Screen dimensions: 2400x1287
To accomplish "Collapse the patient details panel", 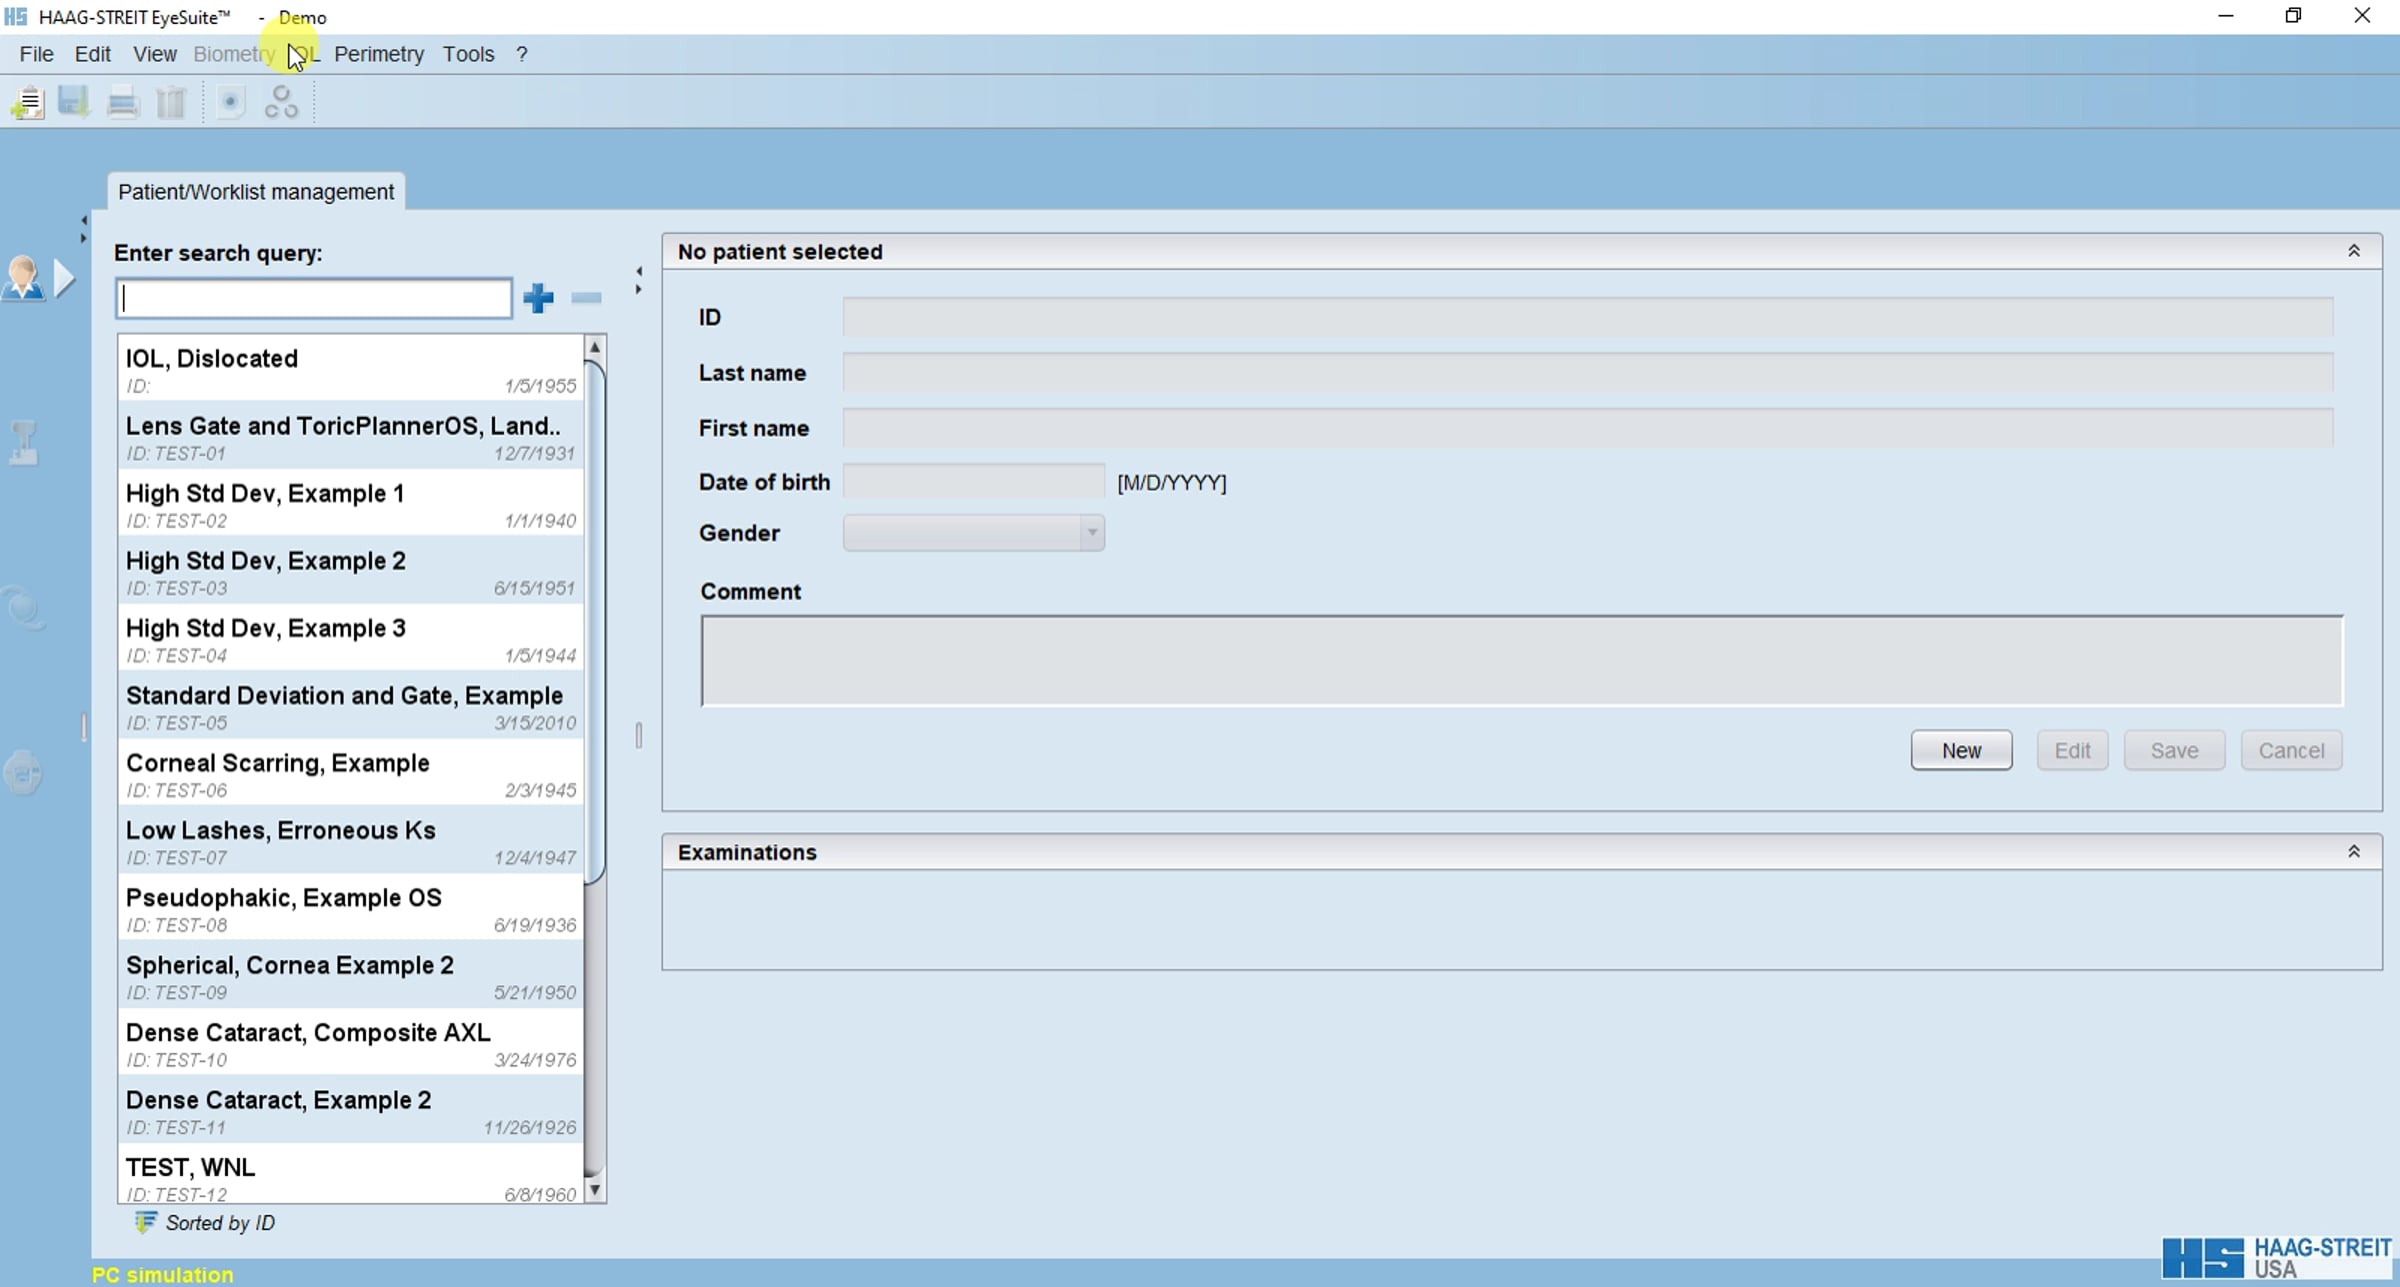I will pyautogui.click(x=2354, y=251).
